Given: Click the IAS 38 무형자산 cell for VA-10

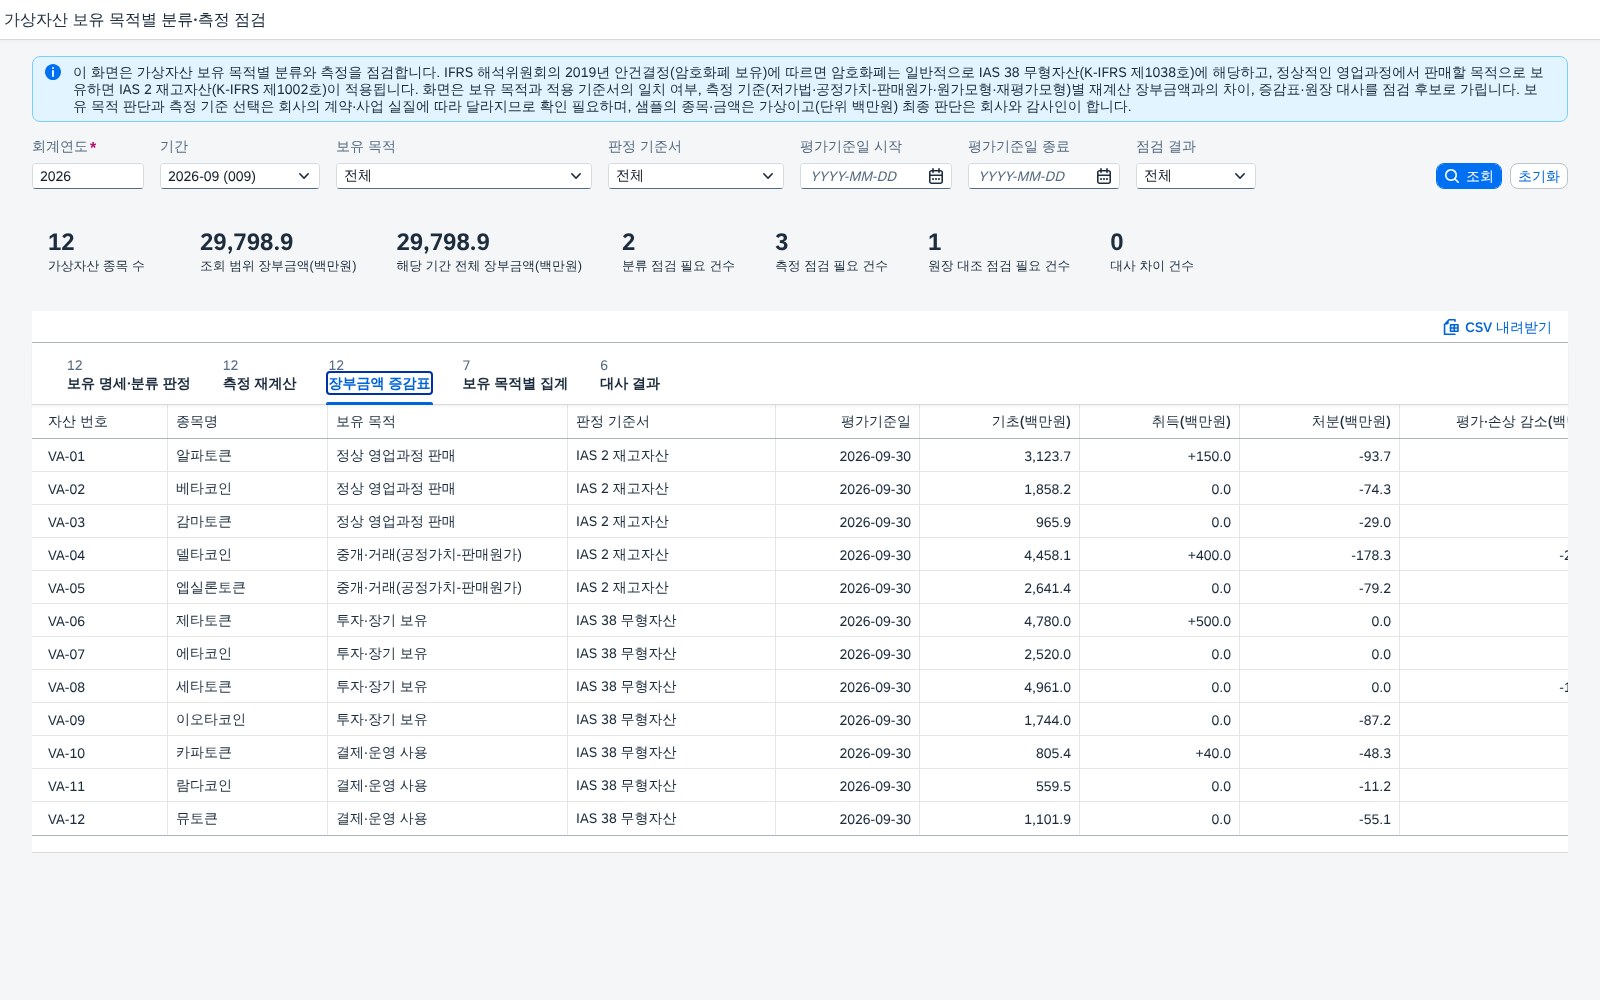Looking at the screenshot, I should [672, 753].
